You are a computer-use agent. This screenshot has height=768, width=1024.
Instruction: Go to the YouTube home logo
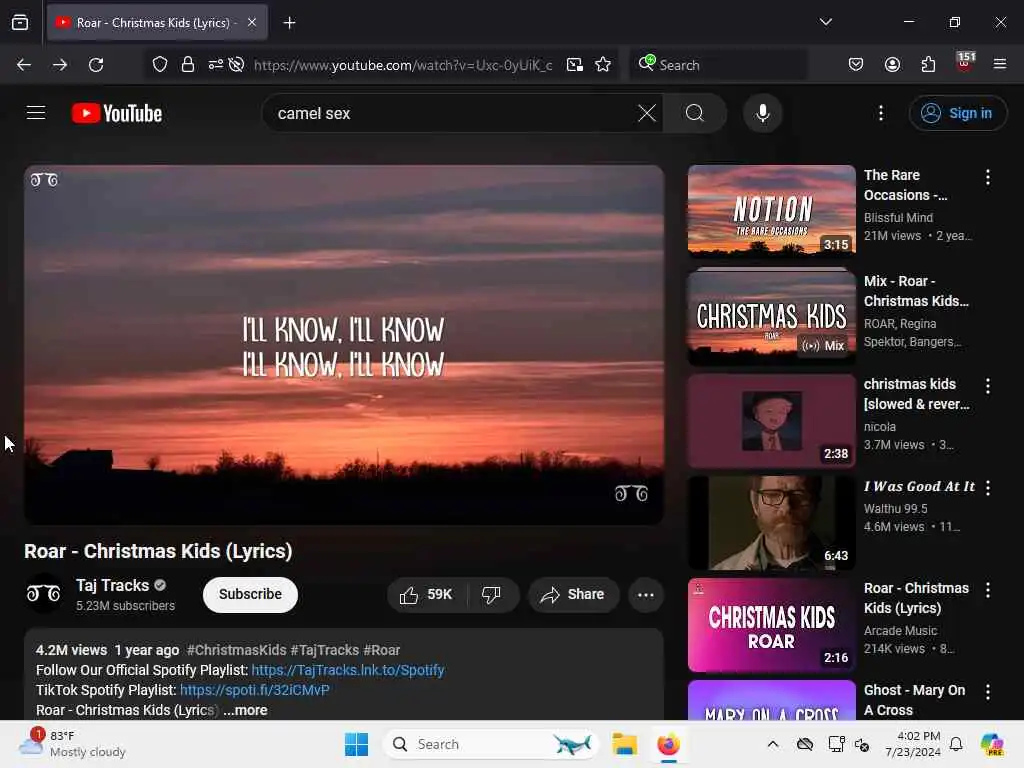(x=117, y=113)
